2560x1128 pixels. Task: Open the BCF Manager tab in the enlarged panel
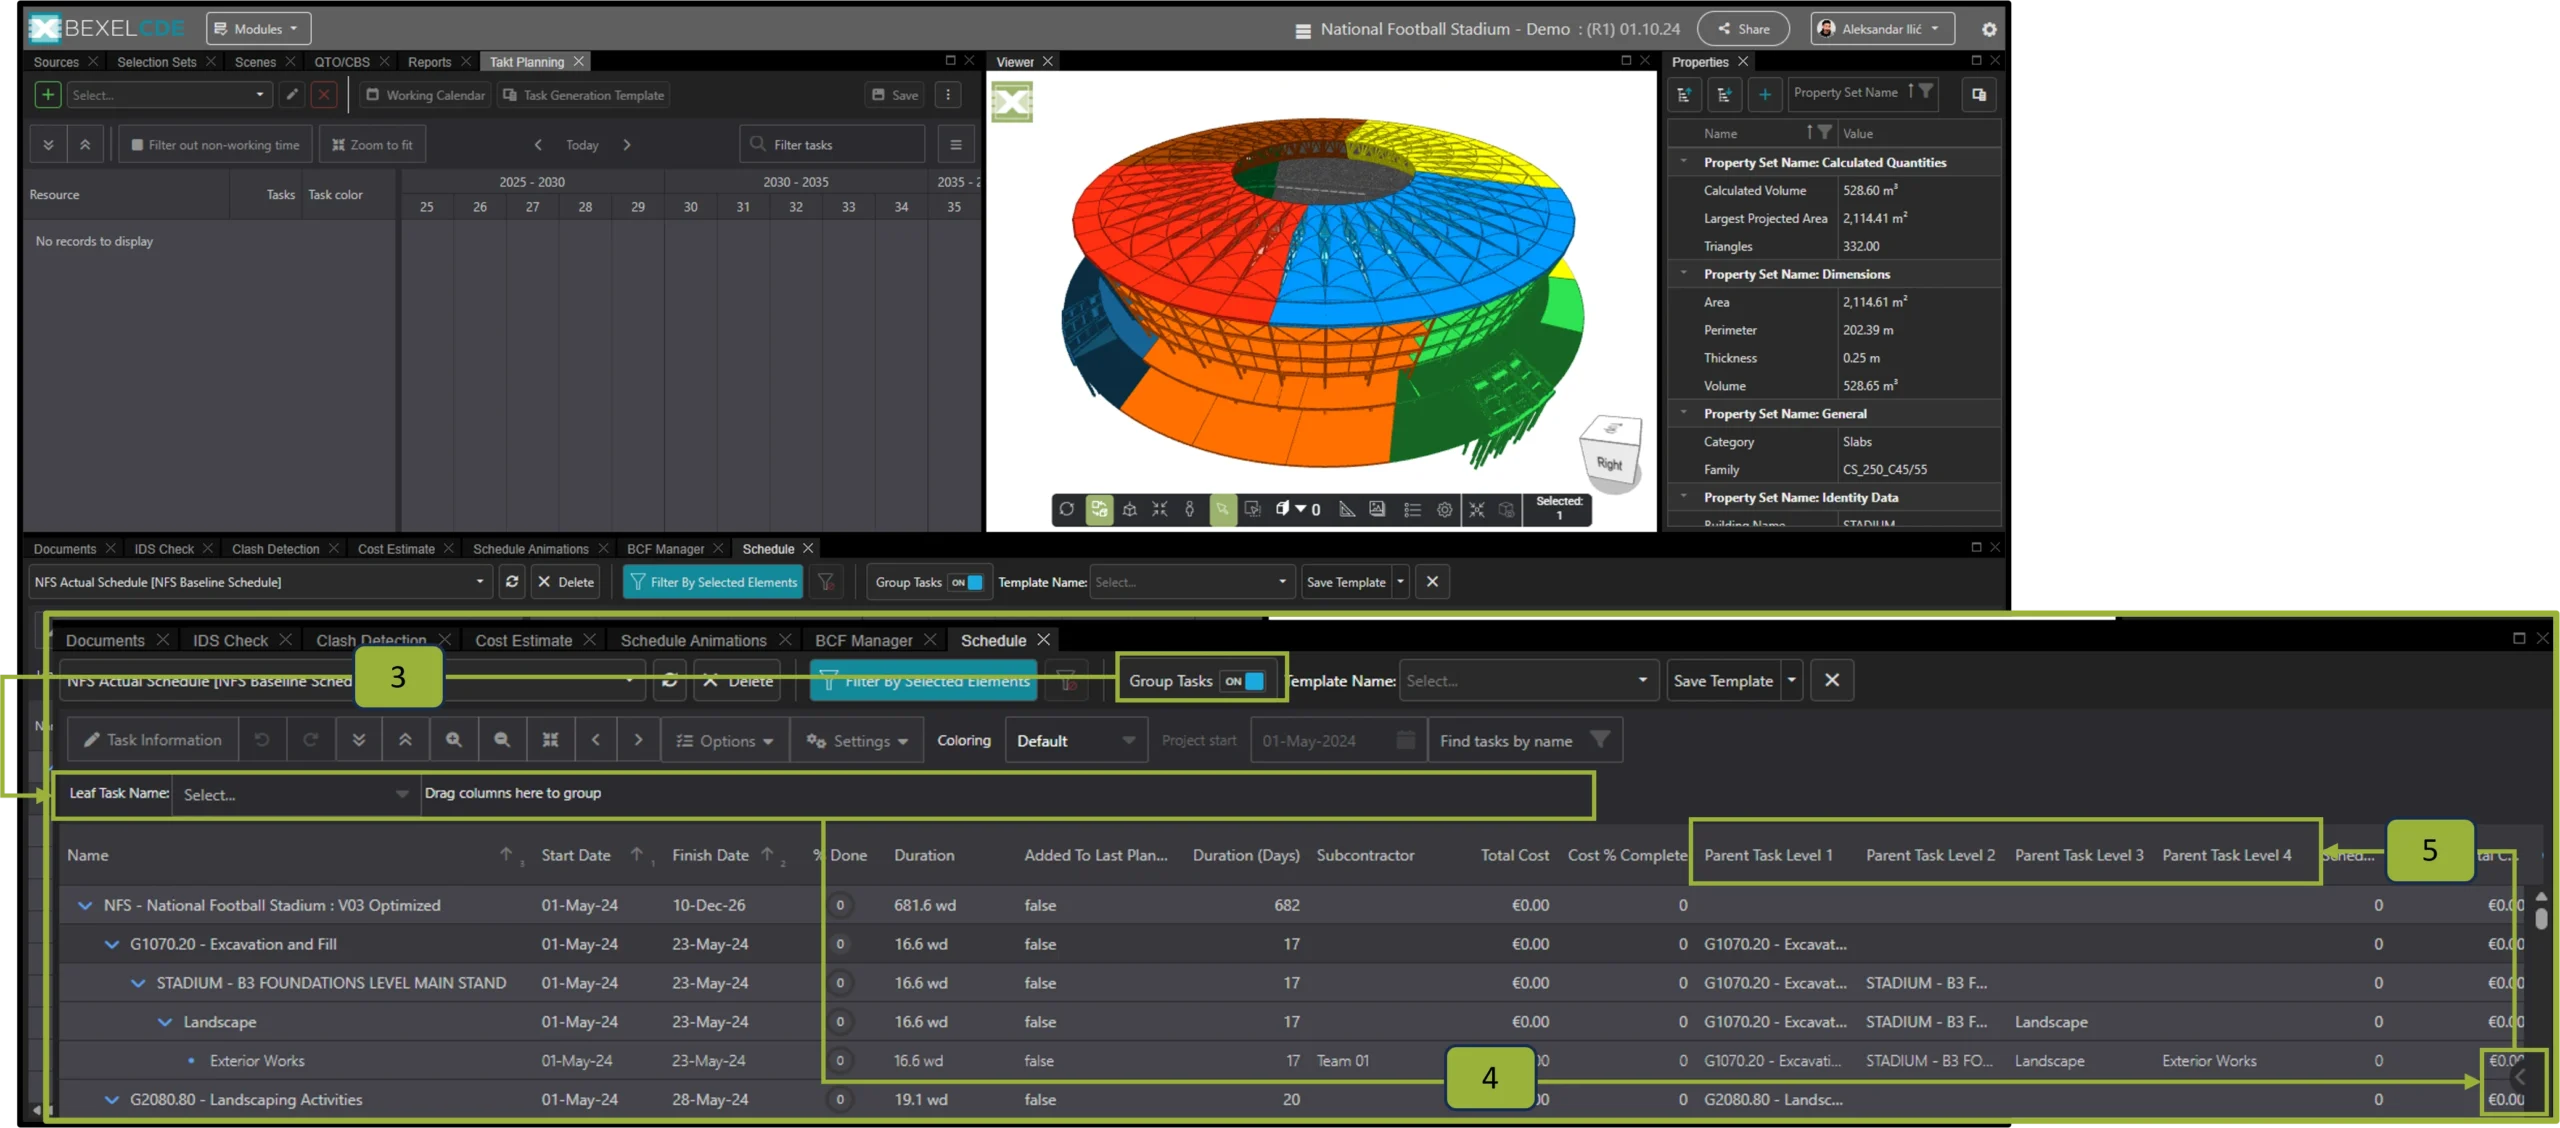tap(863, 640)
